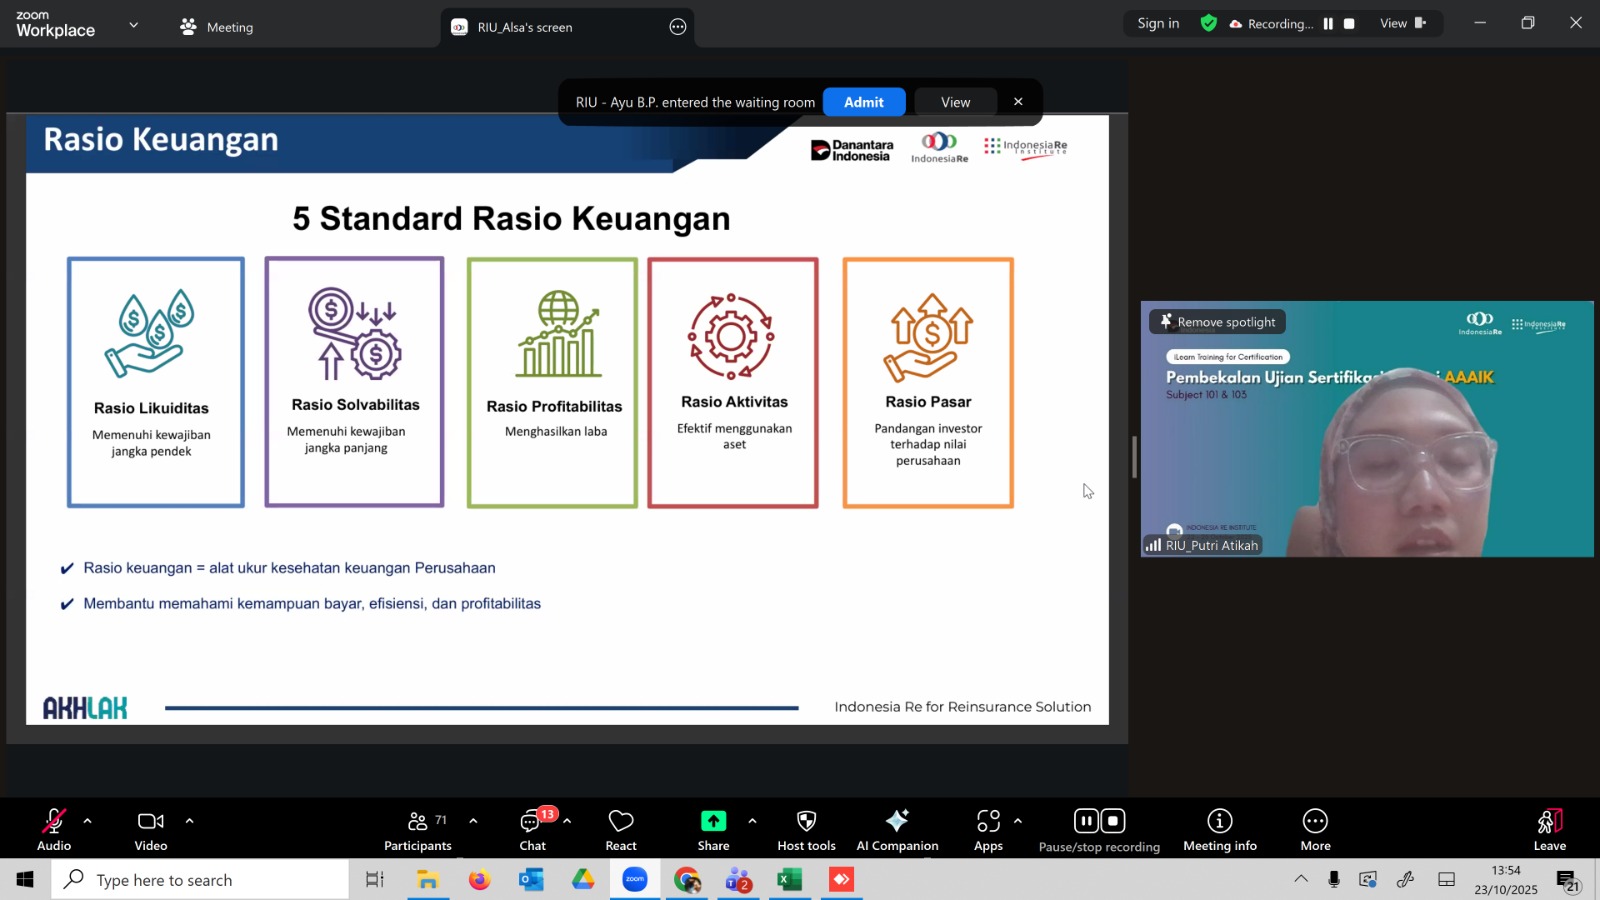Viewport: 1600px width, 900px height.
Task: Expand audio settings arrow
Action: pyautogui.click(x=87, y=821)
